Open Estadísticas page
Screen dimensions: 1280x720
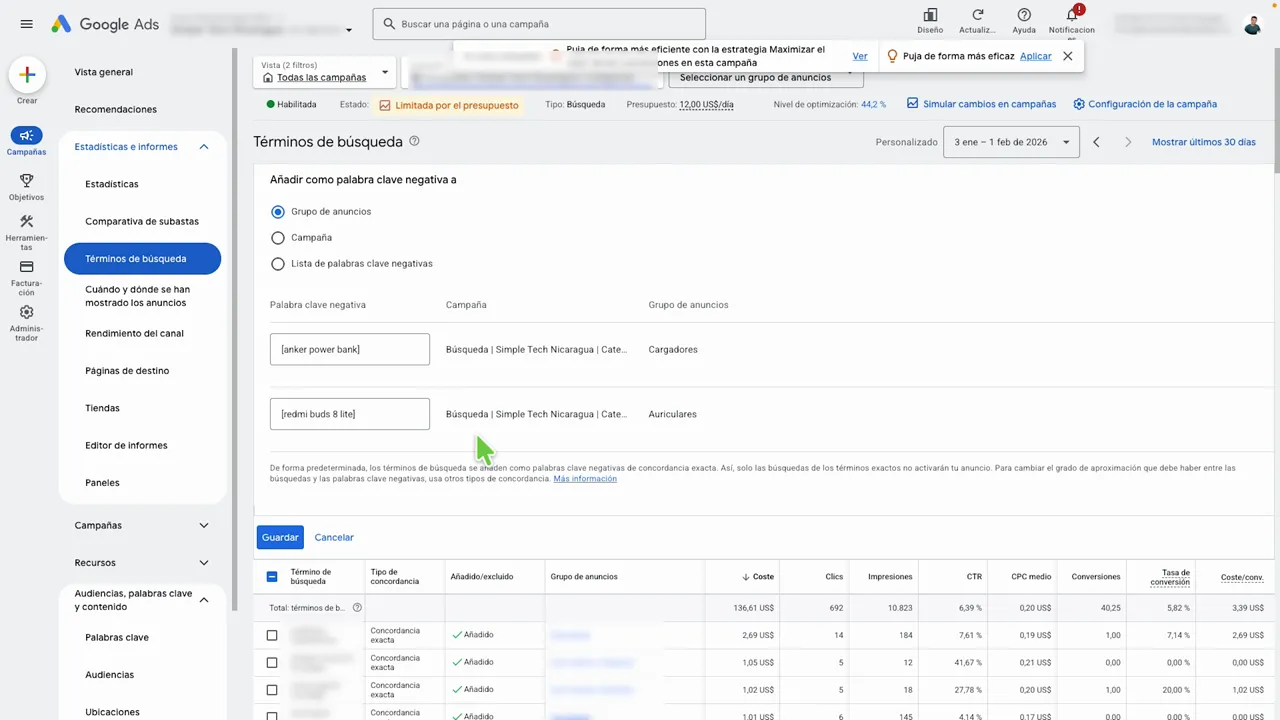(112, 184)
